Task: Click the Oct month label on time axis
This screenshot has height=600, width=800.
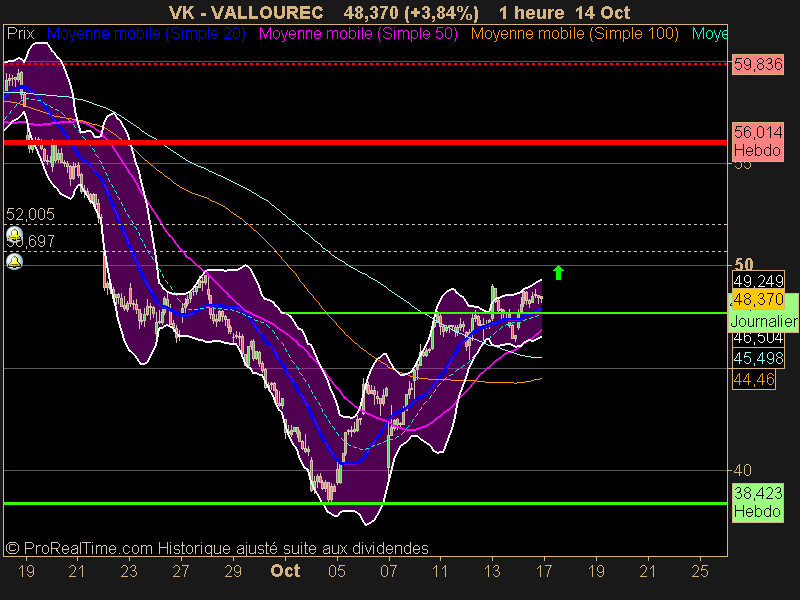Action: point(285,570)
